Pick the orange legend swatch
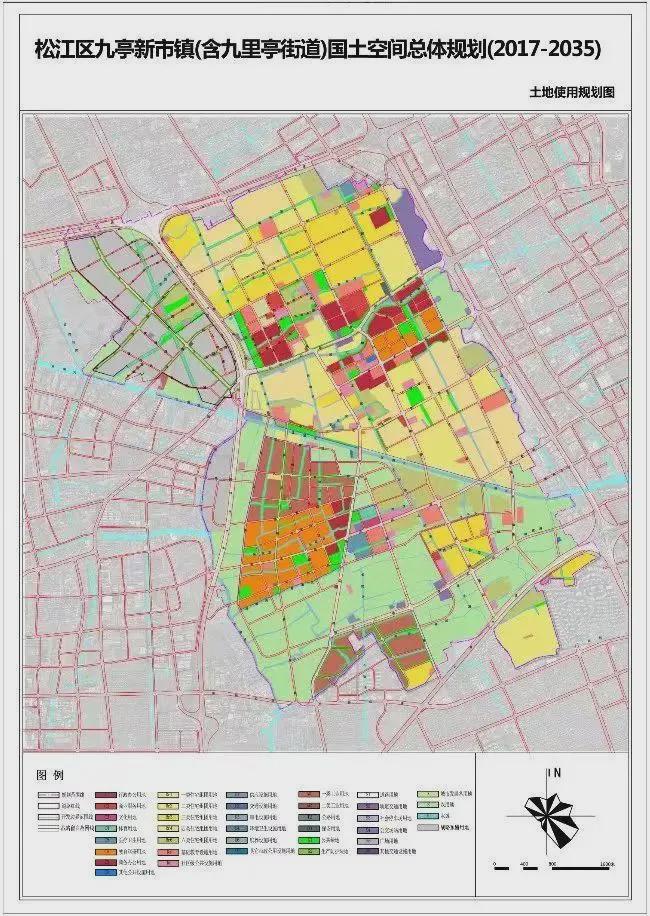This screenshot has width=650, height=916. point(106,851)
